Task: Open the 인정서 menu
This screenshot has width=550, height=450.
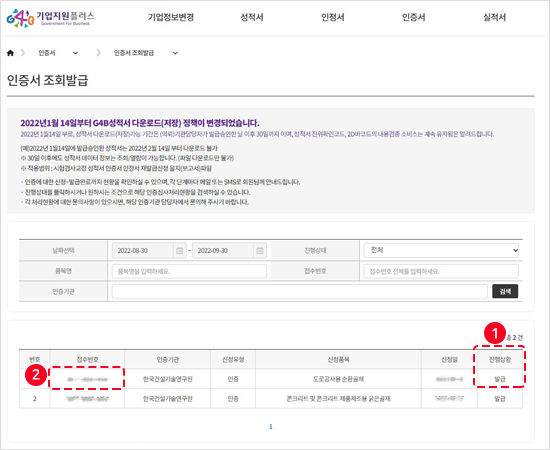Action: pyautogui.click(x=333, y=17)
